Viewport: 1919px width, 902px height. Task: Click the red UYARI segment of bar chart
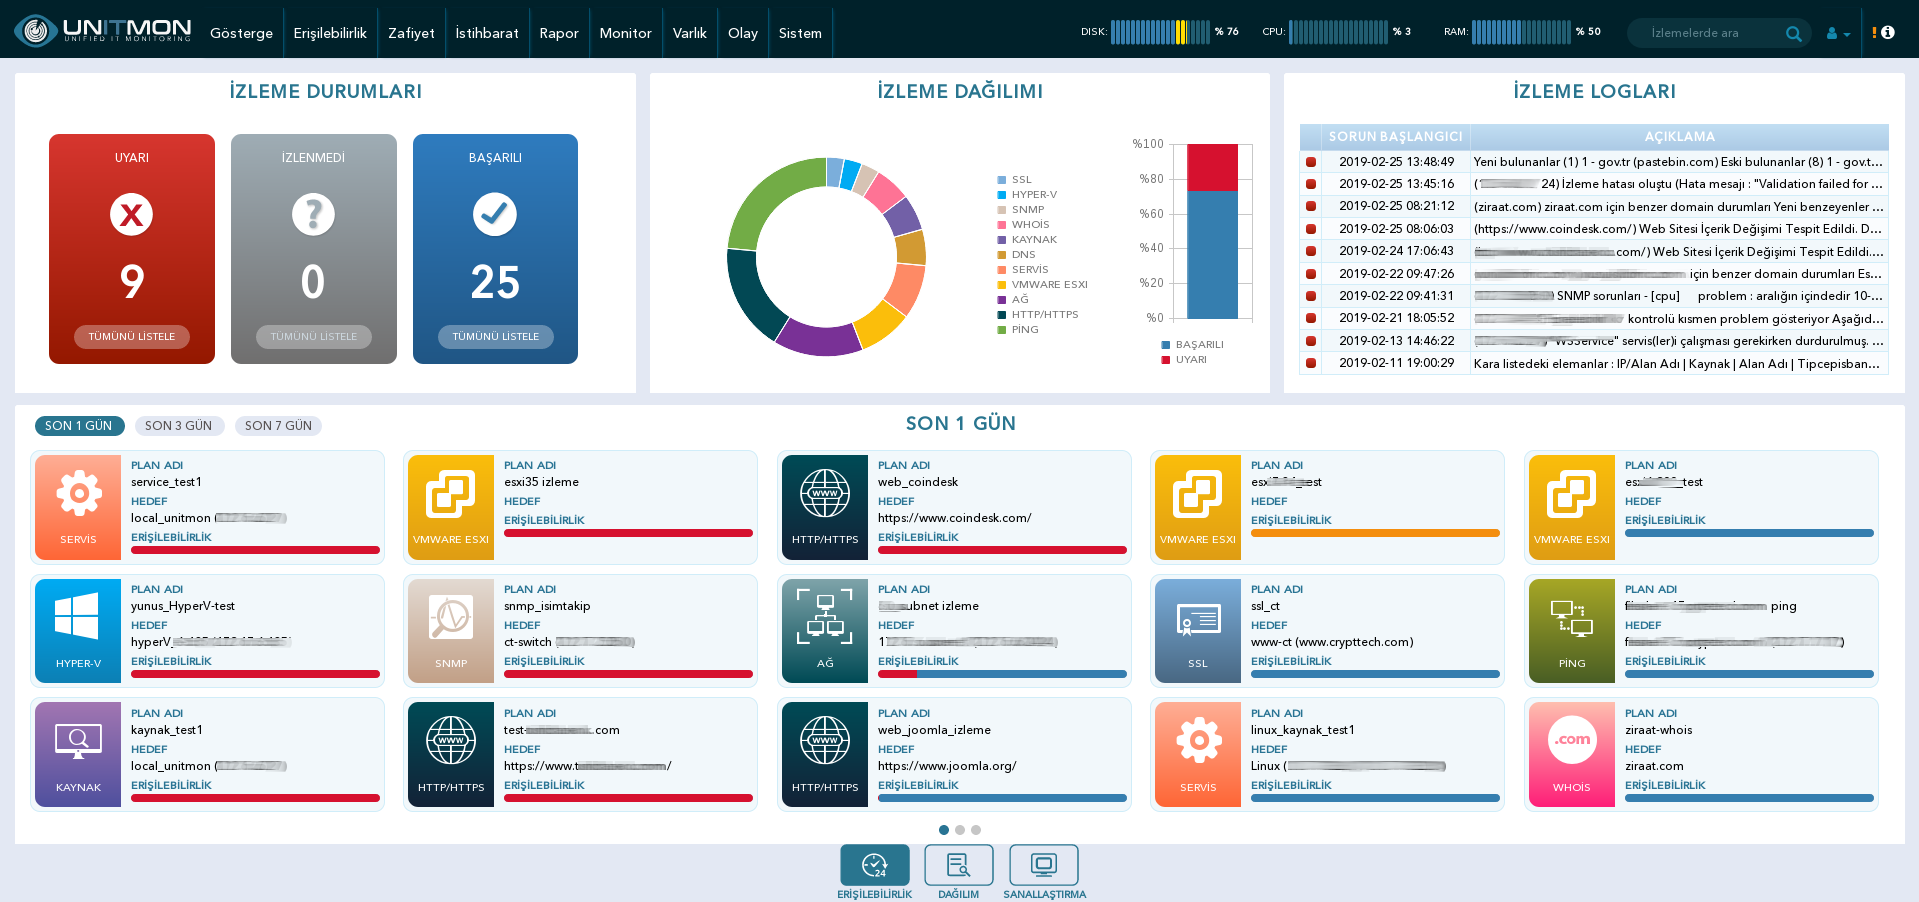click(1212, 167)
